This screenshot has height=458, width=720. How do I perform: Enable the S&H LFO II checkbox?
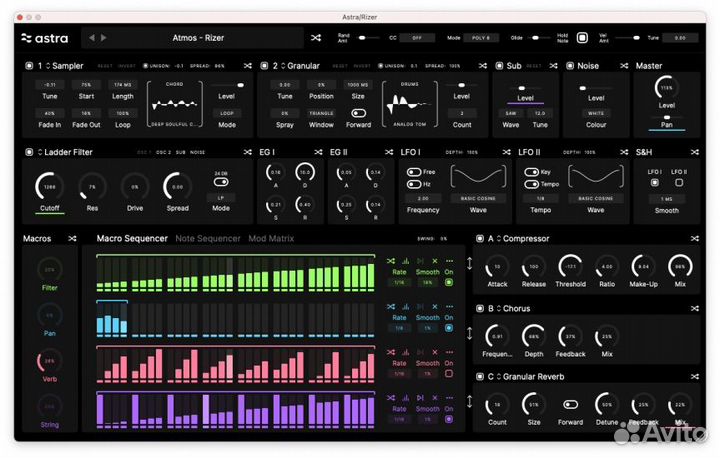(x=679, y=182)
